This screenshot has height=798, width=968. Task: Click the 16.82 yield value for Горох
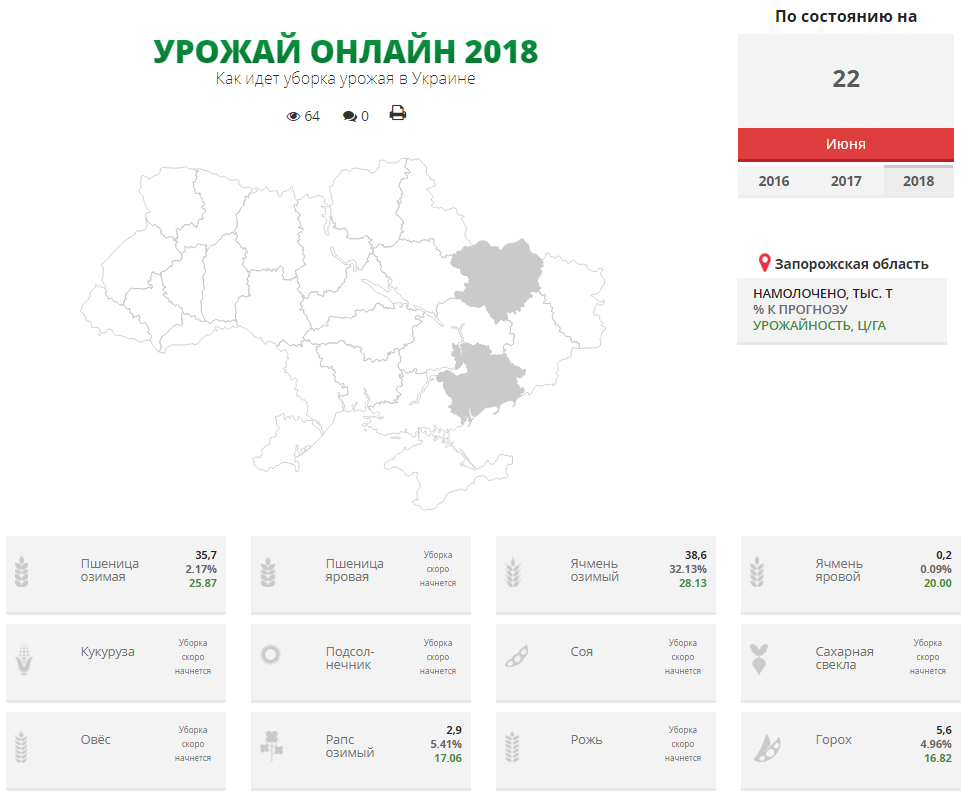click(x=938, y=759)
